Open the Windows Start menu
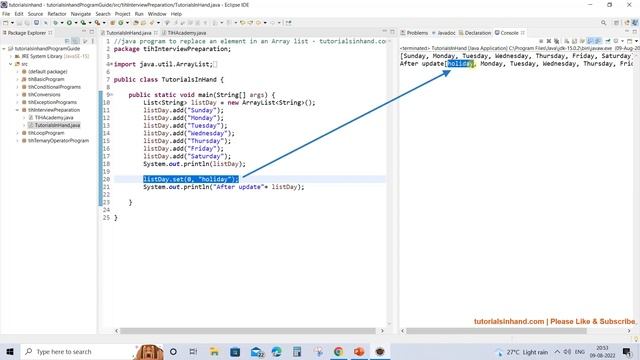The height and width of the screenshot is (360, 640). click(x=10, y=351)
